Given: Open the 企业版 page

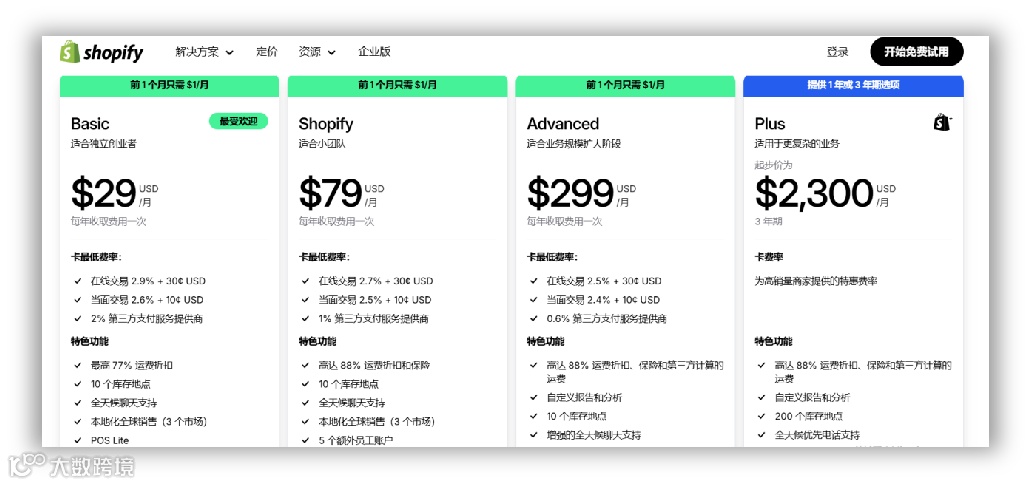Looking at the screenshot, I should click(374, 52).
